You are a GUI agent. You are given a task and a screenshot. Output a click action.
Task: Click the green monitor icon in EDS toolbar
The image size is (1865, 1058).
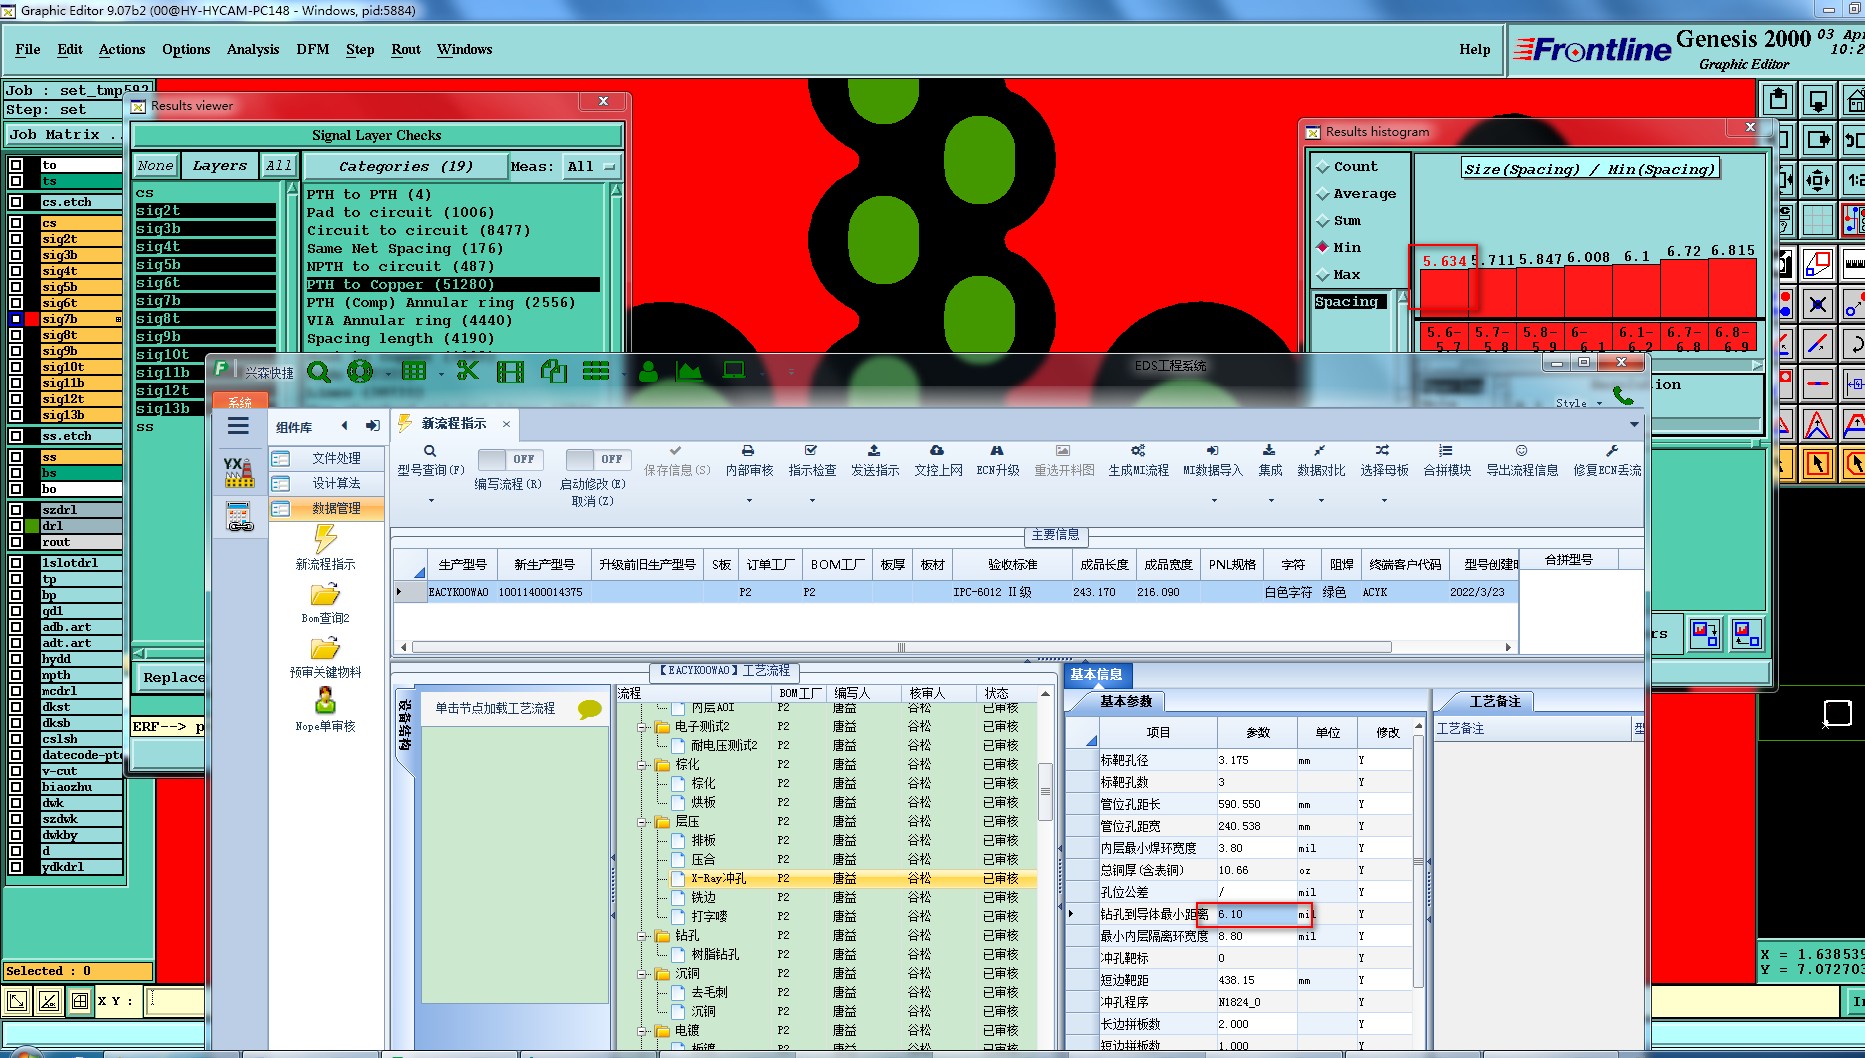coord(734,371)
